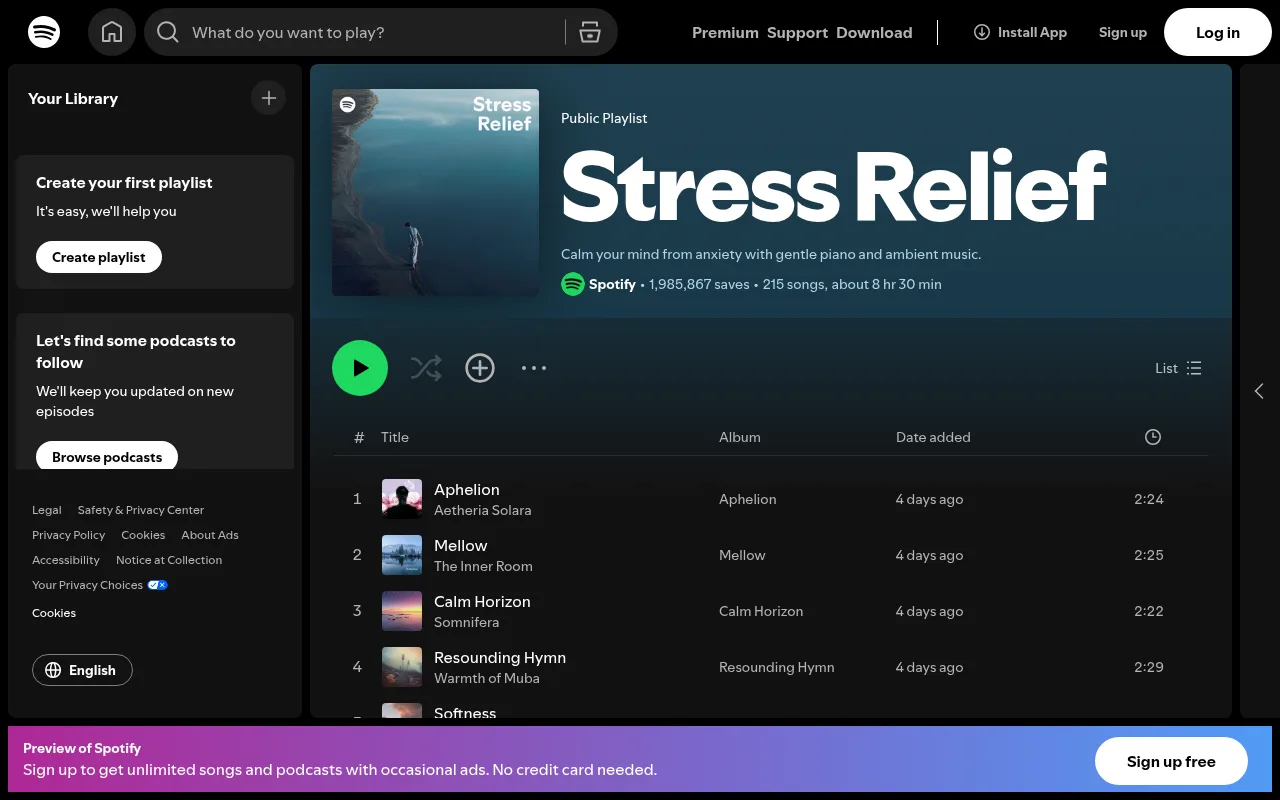Open more options three-dot menu
Screen dimensions: 1280x800
click(534, 368)
